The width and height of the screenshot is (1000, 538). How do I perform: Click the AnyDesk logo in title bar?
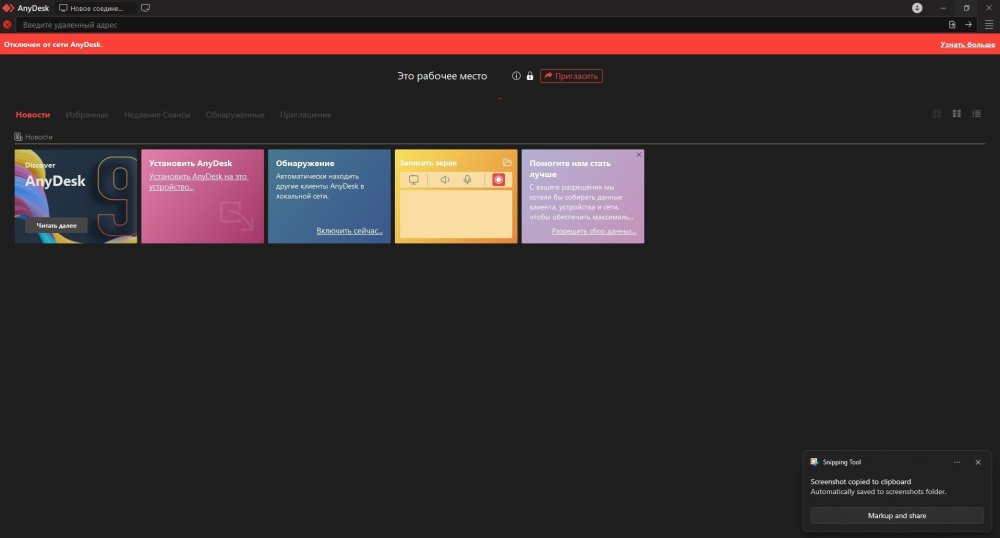(8, 8)
